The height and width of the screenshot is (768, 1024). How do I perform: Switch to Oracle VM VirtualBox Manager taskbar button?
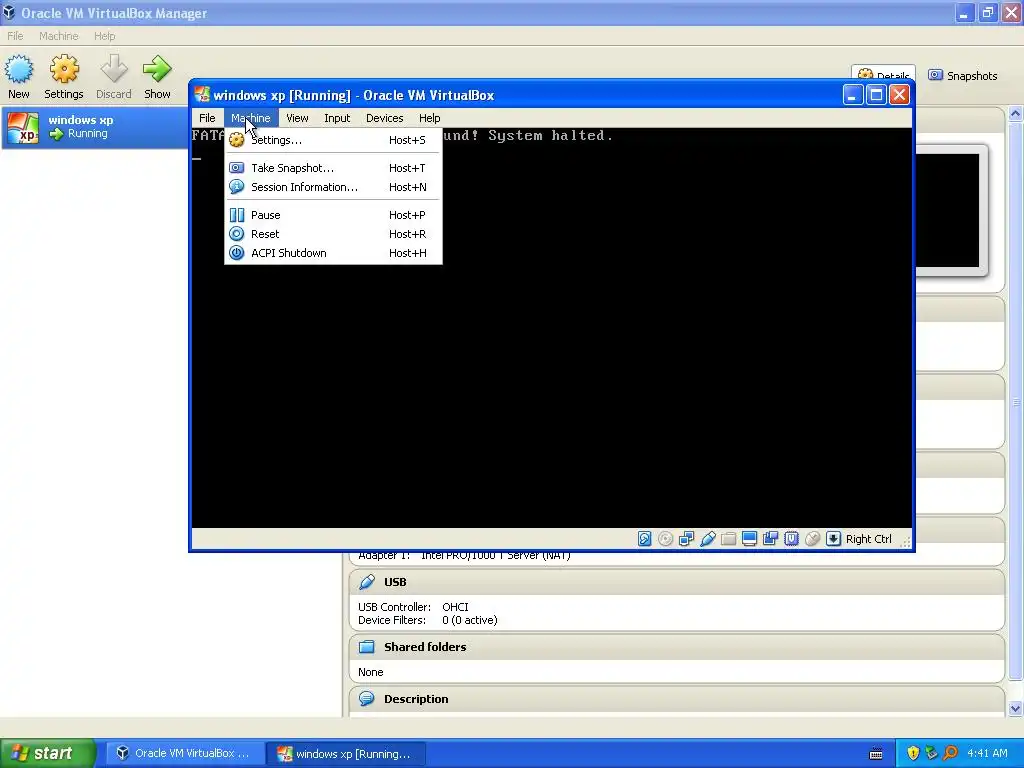(184, 753)
